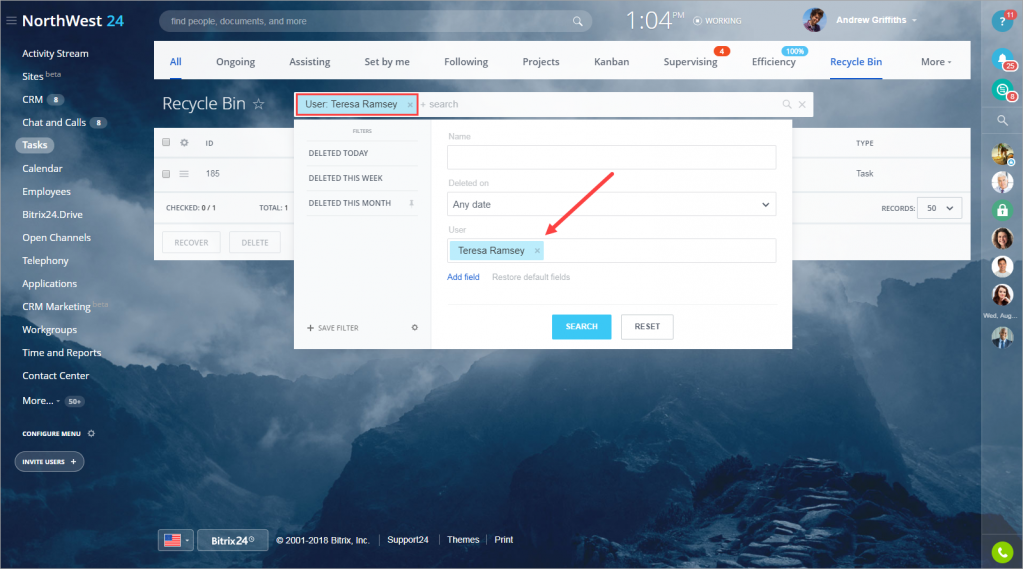Click the magnifier in the top search bar
The height and width of the screenshot is (569, 1023).
pyautogui.click(x=577, y=22)
